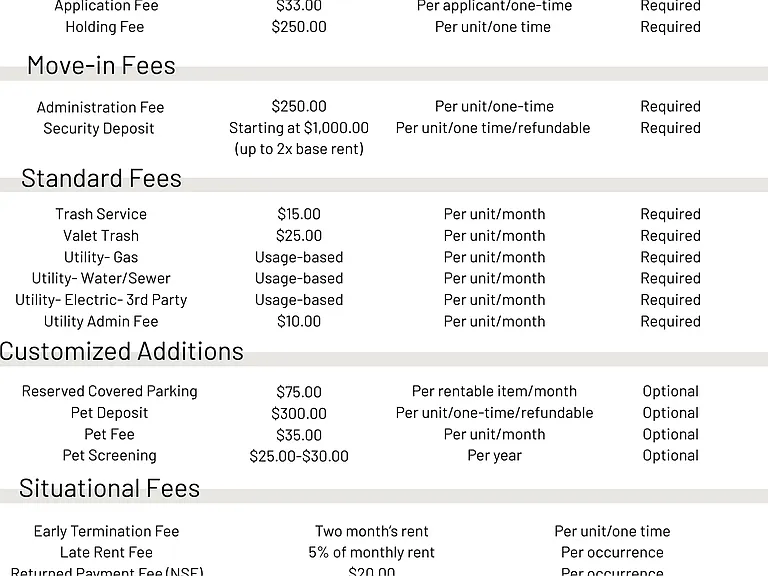Select the Per rentable item/month text
The image size is (768, 576).
coord(494,391)
